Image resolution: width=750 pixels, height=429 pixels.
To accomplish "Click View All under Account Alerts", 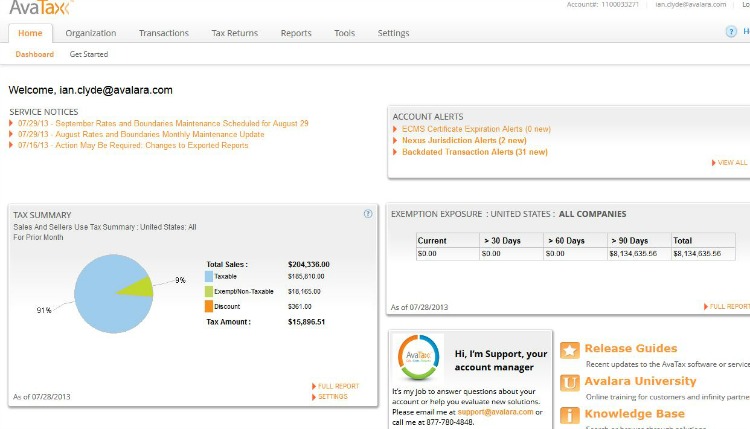I will coord(730,162).
